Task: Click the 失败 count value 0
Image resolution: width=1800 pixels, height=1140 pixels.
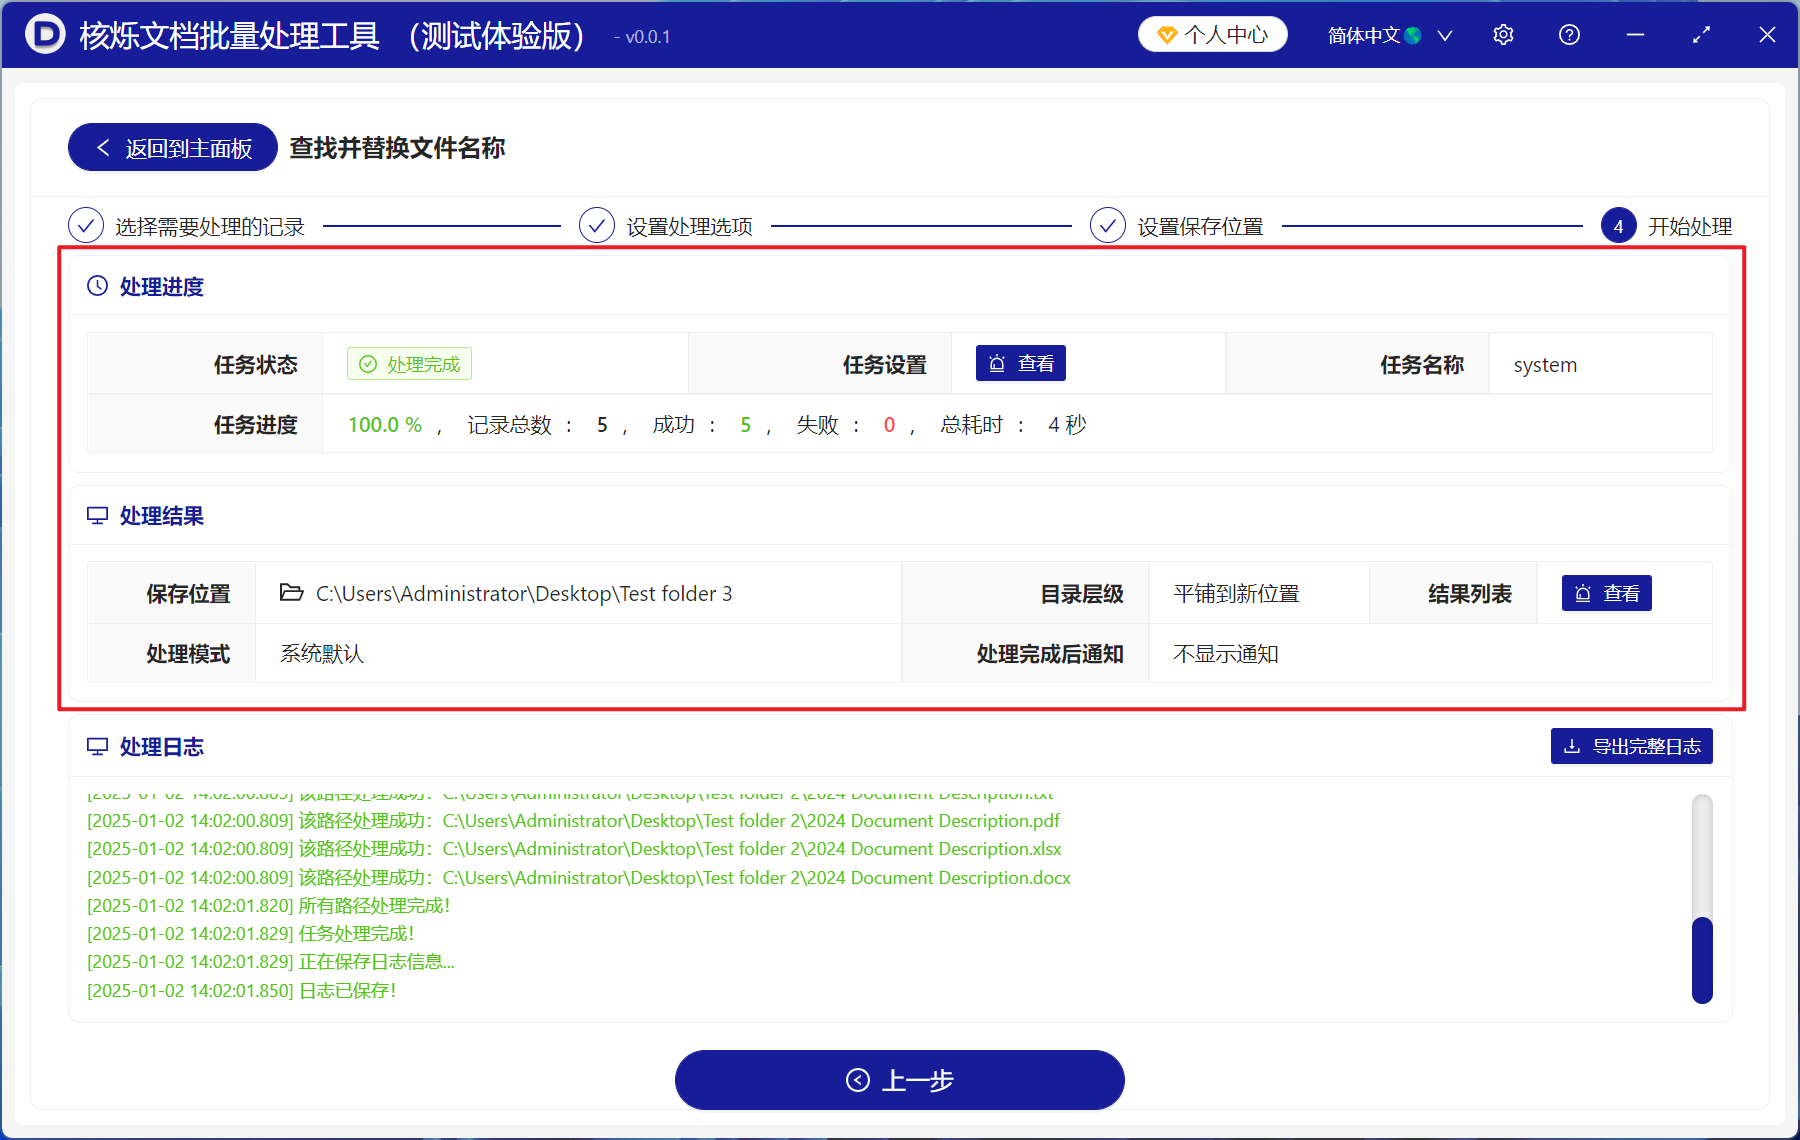Action: [x=889, y=425]
